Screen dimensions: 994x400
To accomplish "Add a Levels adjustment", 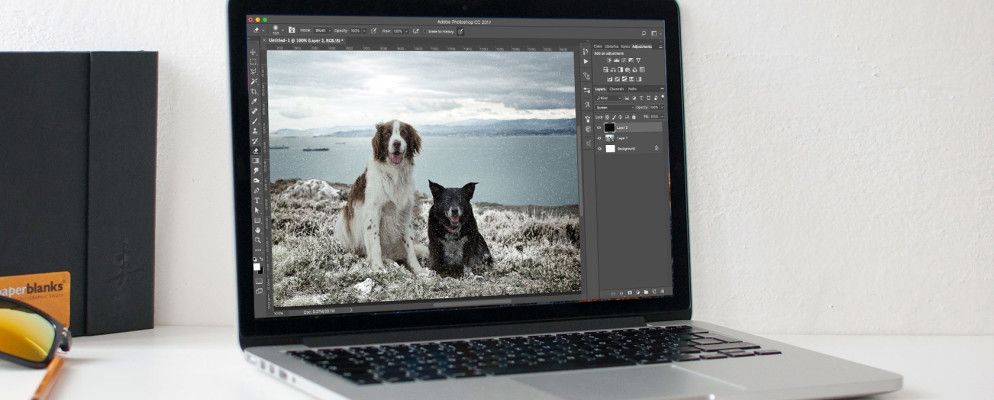I will pyautogui.click(x=617, y=60).
